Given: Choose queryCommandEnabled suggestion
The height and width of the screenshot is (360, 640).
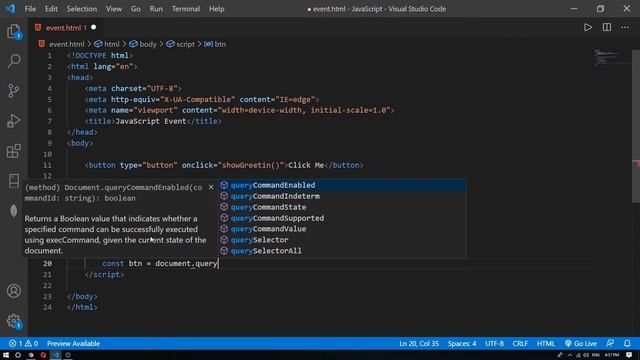Looking at the screenshot, I should 342,185.
